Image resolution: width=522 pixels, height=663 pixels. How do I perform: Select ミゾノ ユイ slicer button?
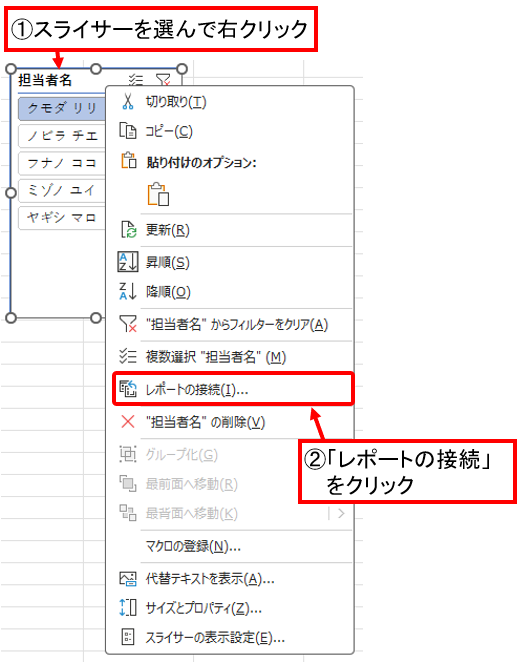pos(62,190)
